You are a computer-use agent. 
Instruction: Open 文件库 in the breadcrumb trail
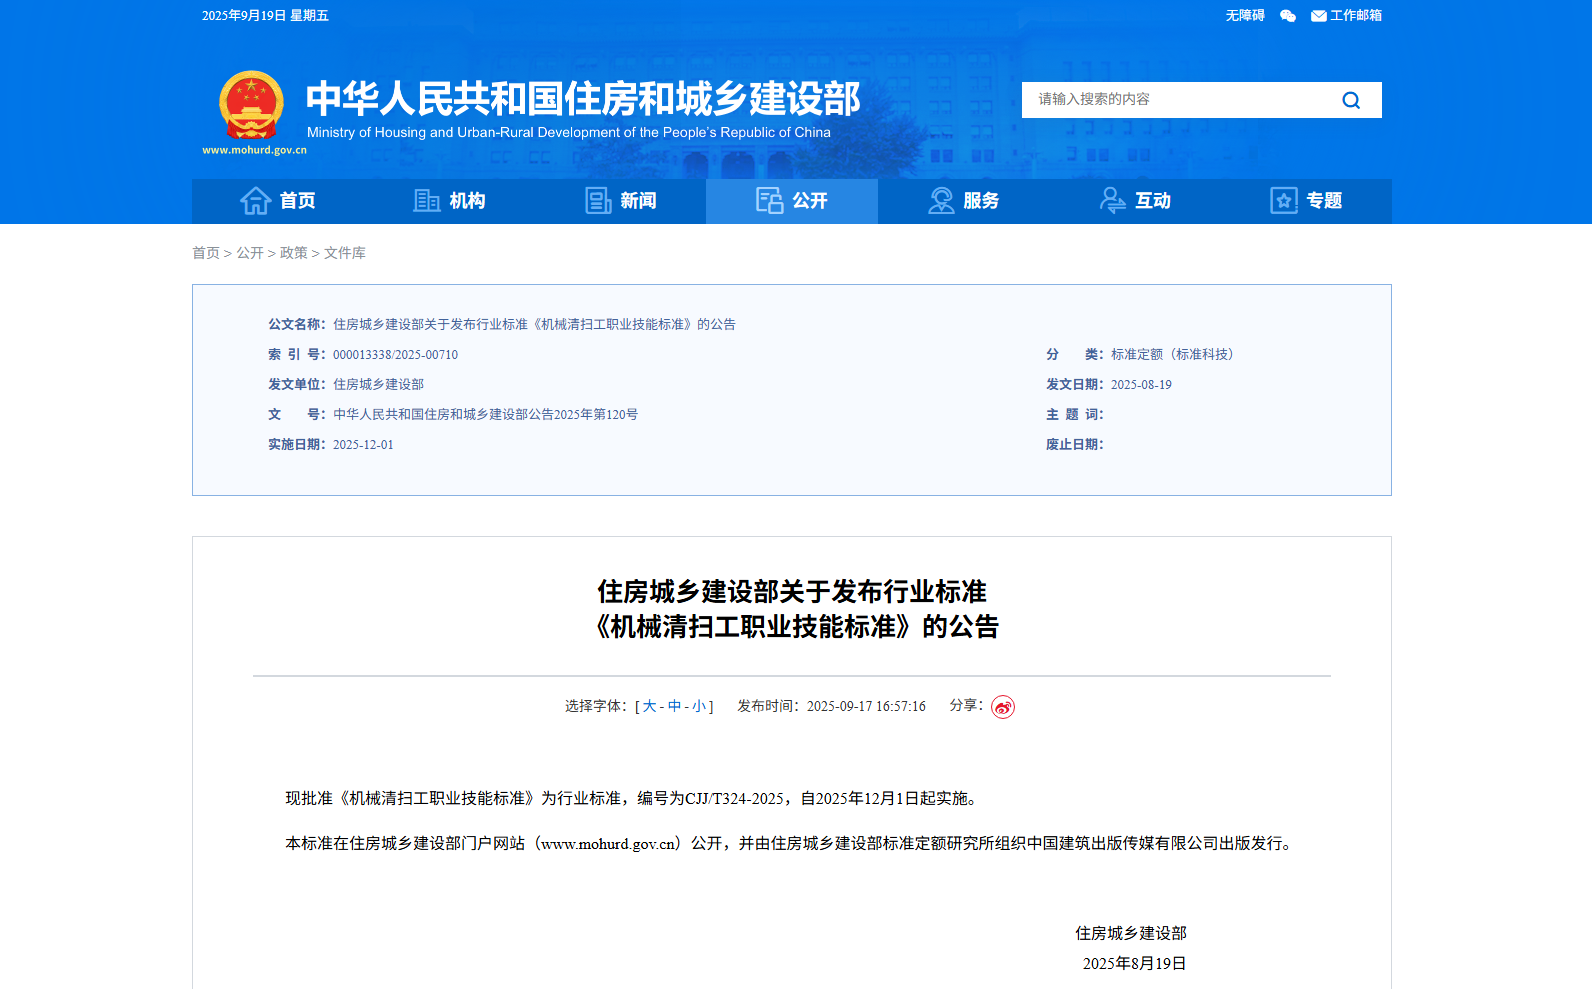pos(344,253)
